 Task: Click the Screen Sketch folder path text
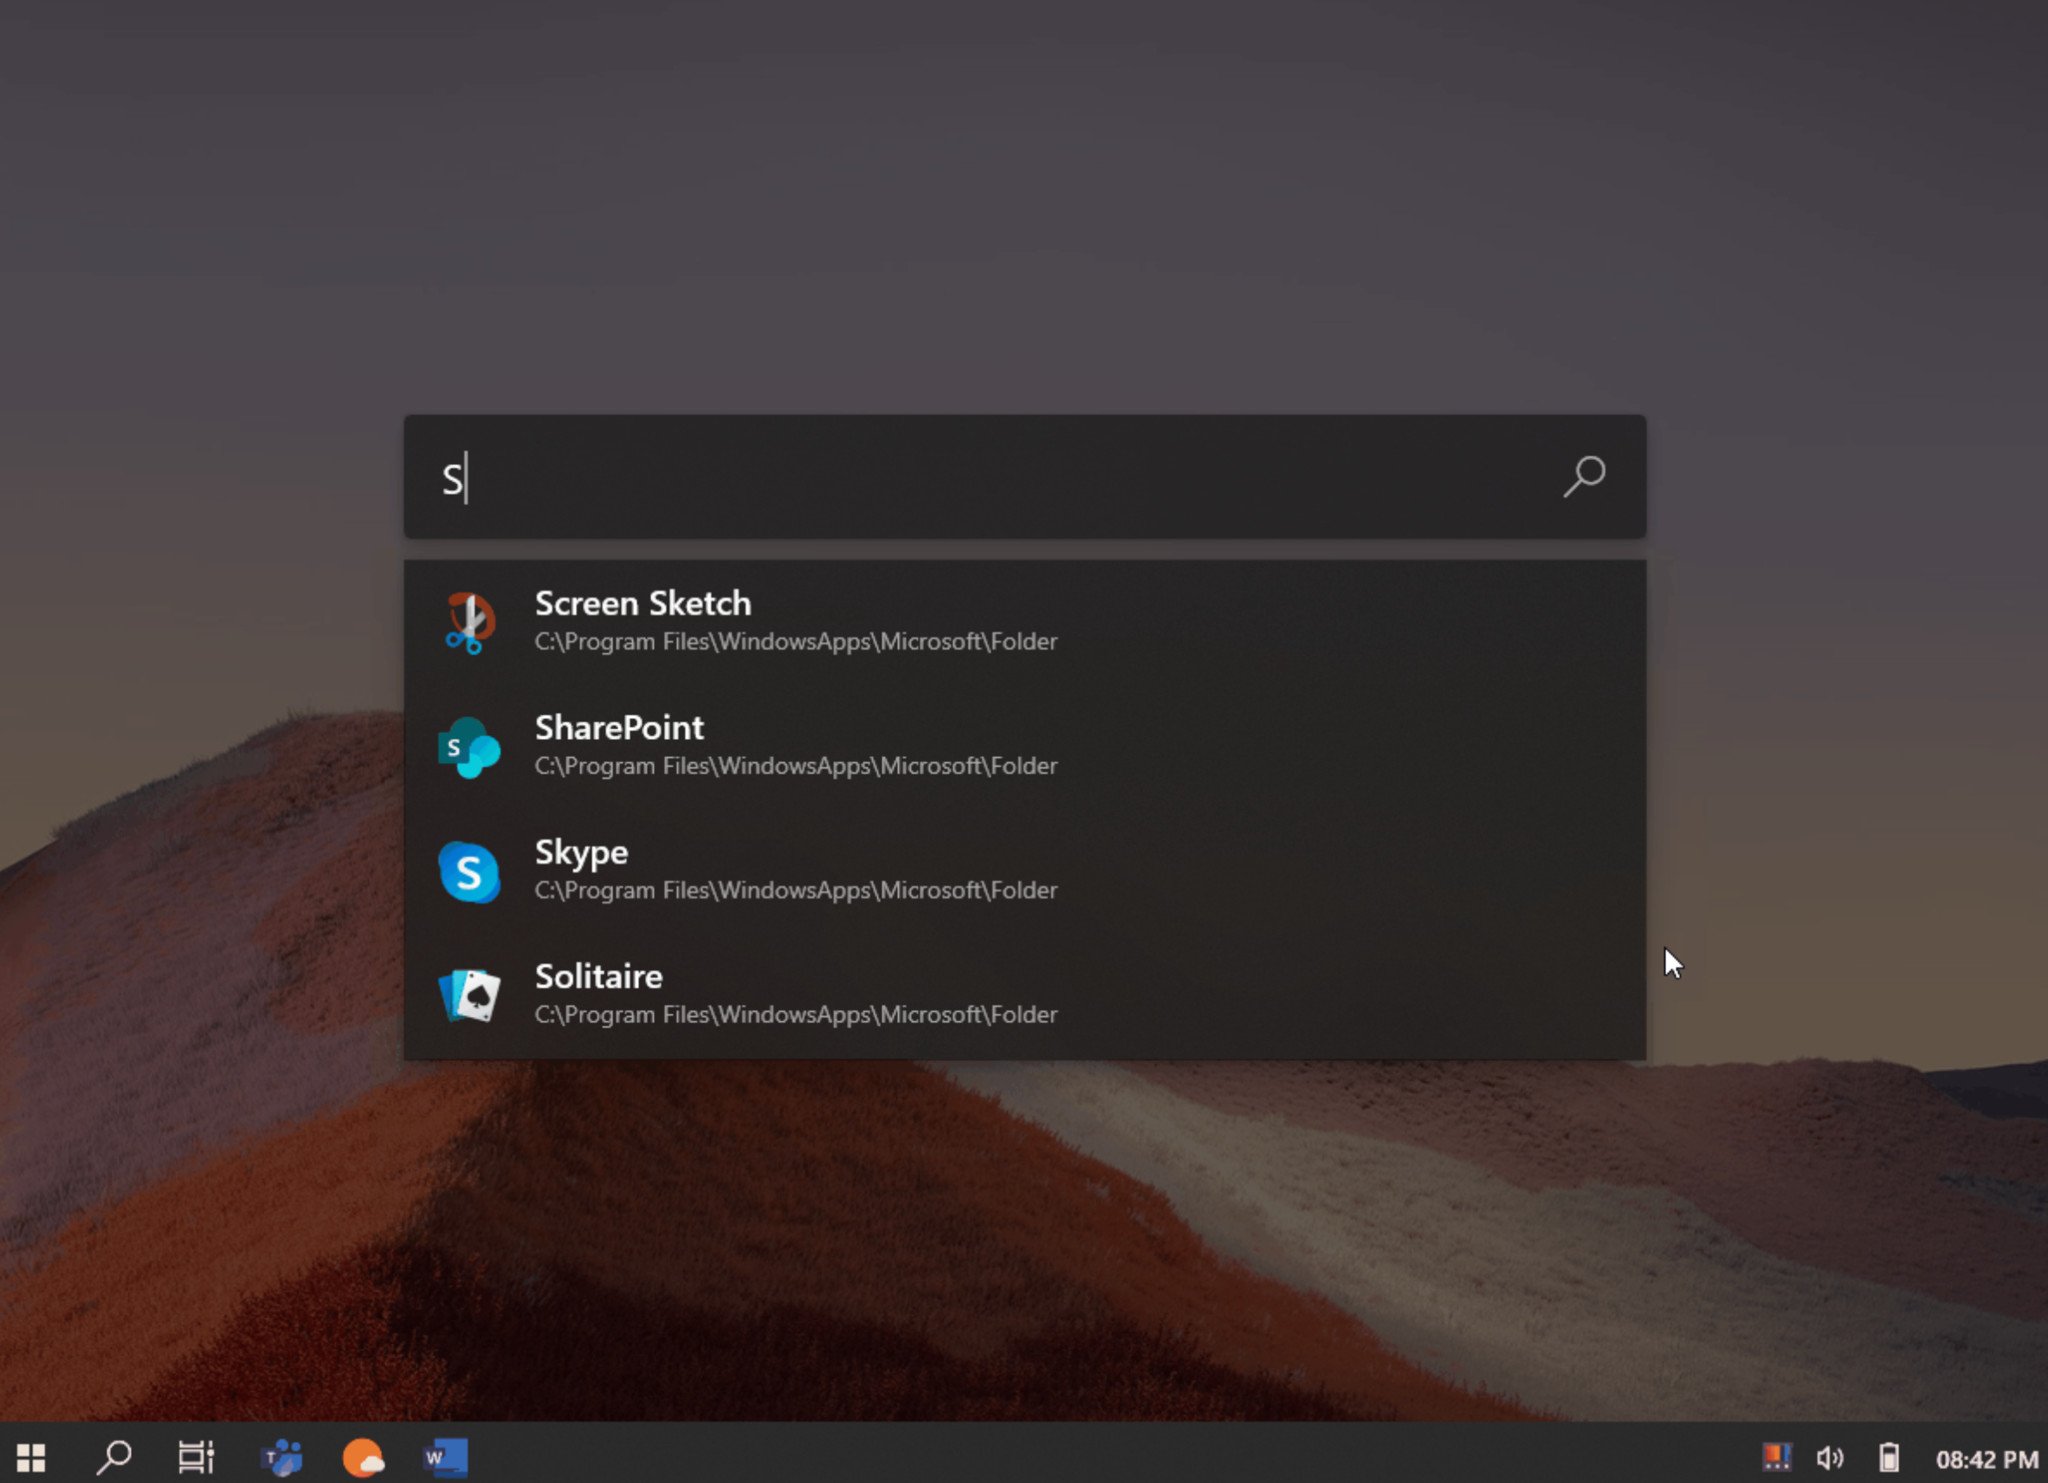[x=796, y=642]
